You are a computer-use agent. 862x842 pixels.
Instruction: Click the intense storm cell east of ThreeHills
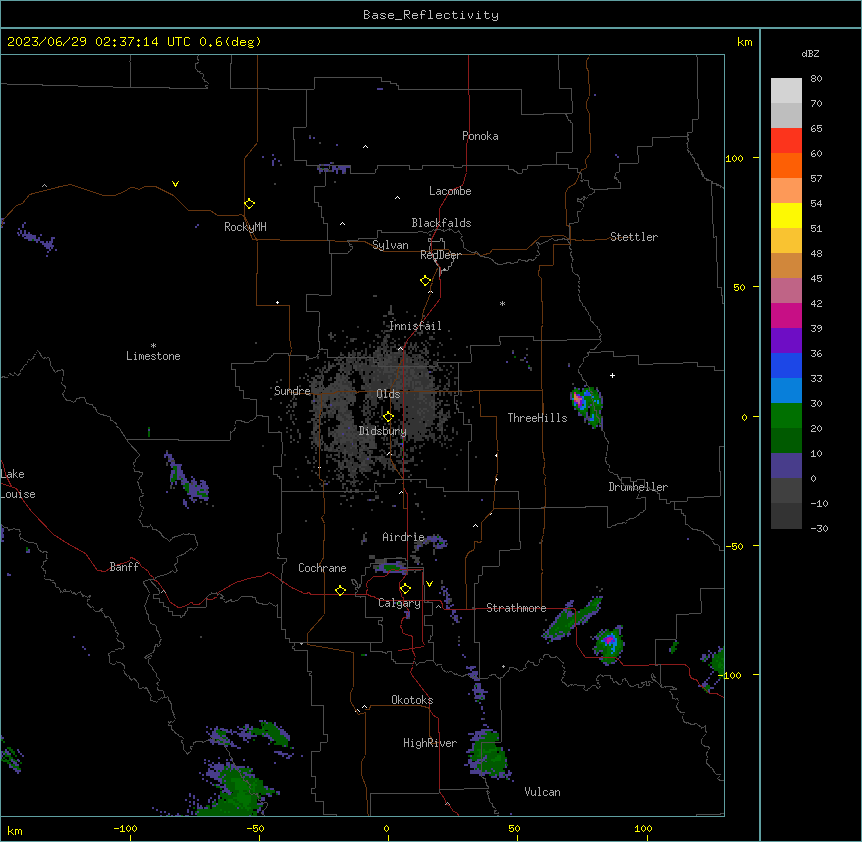pos(587,405)
